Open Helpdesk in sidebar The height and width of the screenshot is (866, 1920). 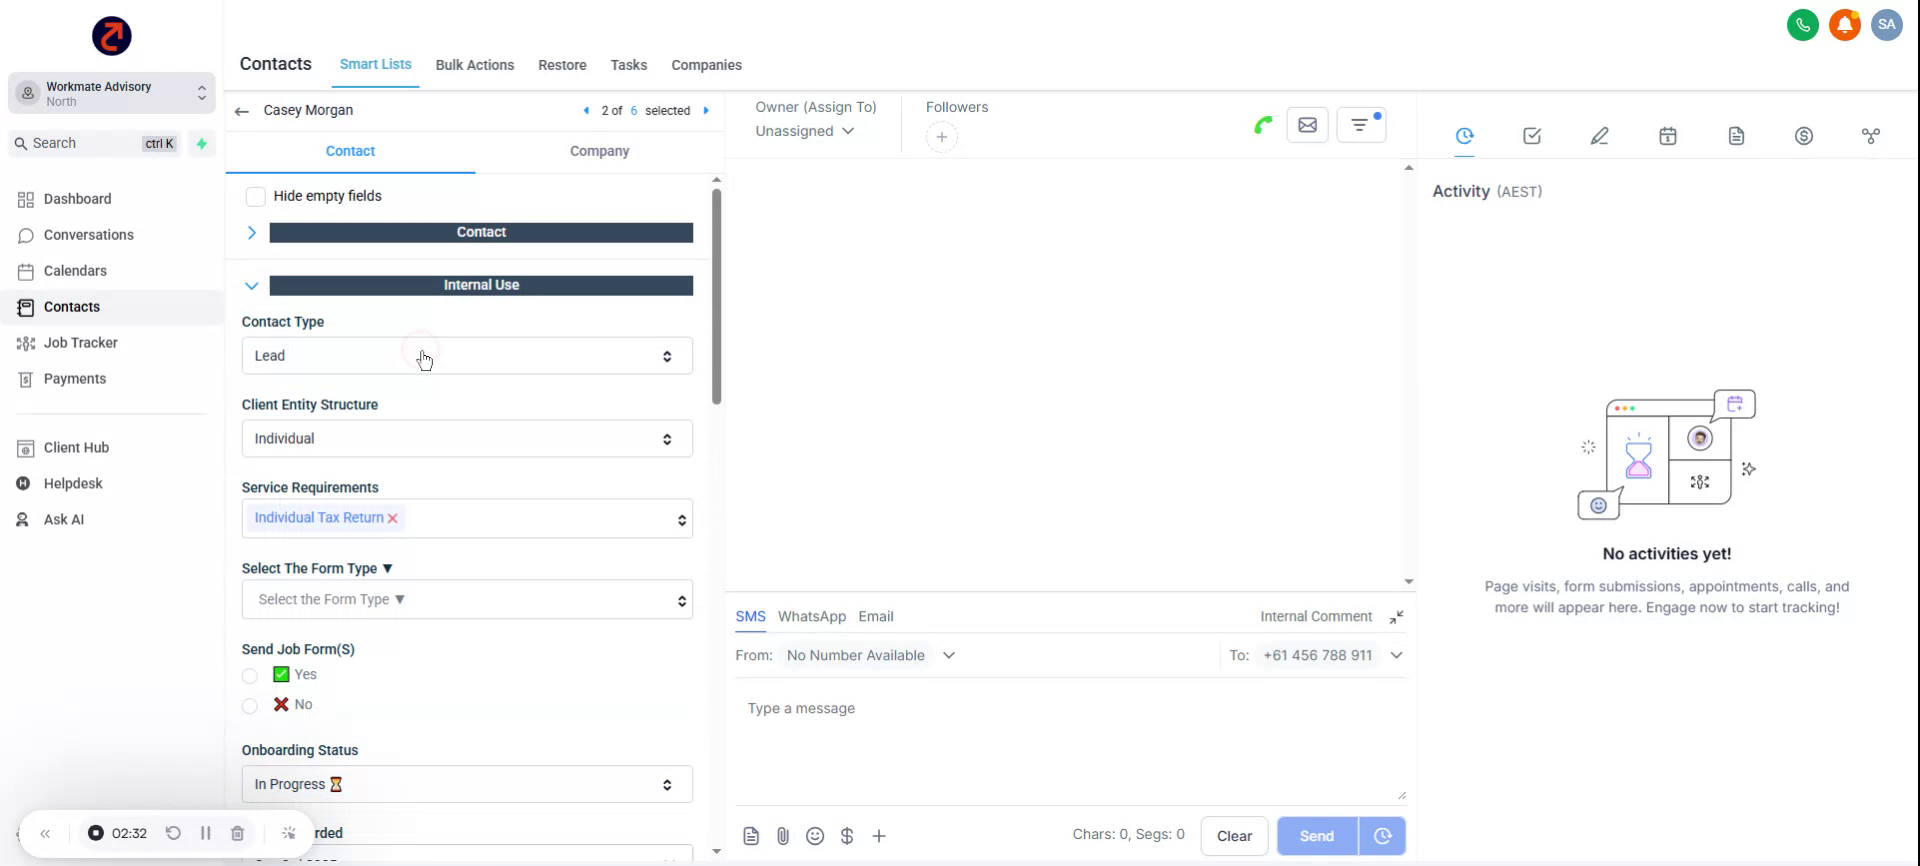coord(73,484)
